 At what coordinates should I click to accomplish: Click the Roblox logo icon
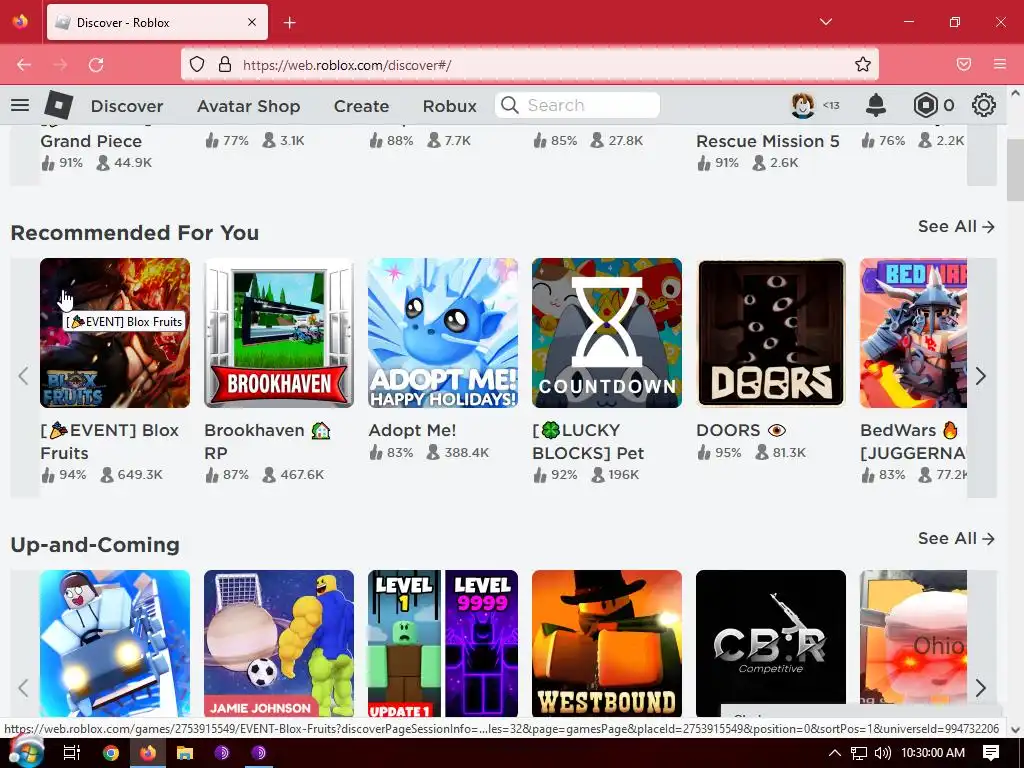[x=58, y=105]
